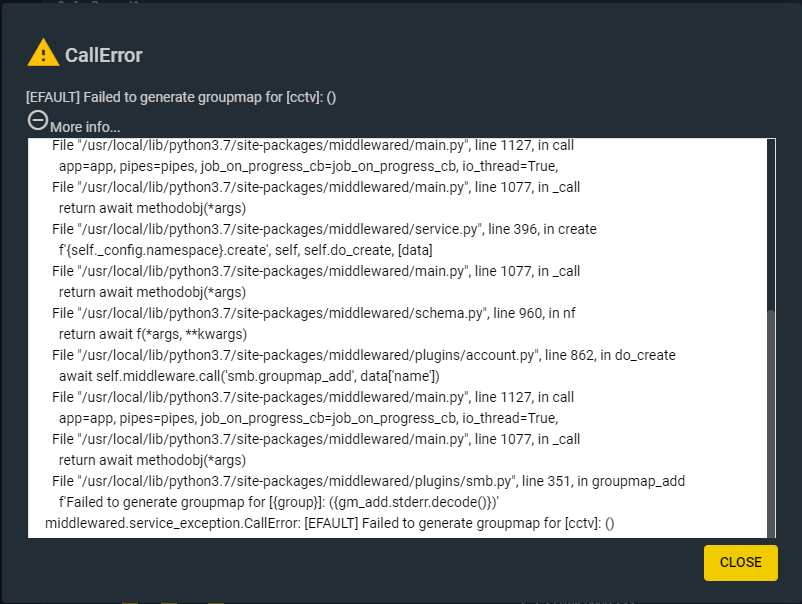Click the smb.py line 351 traceback entry
This screenshot has width=802, height=604.
(x=368, y=481)
